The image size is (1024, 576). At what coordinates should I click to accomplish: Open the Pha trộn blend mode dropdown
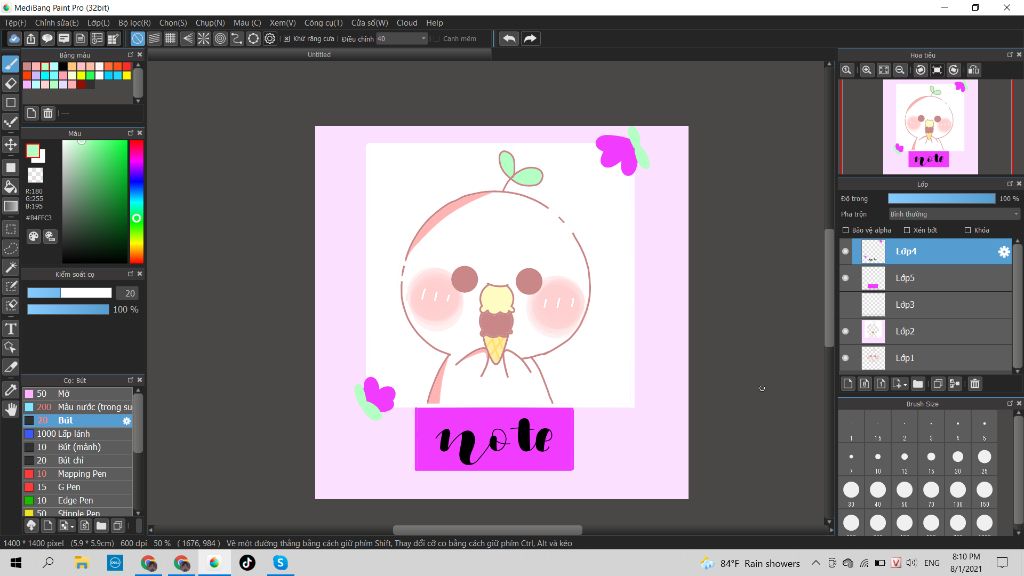[953, 214]
